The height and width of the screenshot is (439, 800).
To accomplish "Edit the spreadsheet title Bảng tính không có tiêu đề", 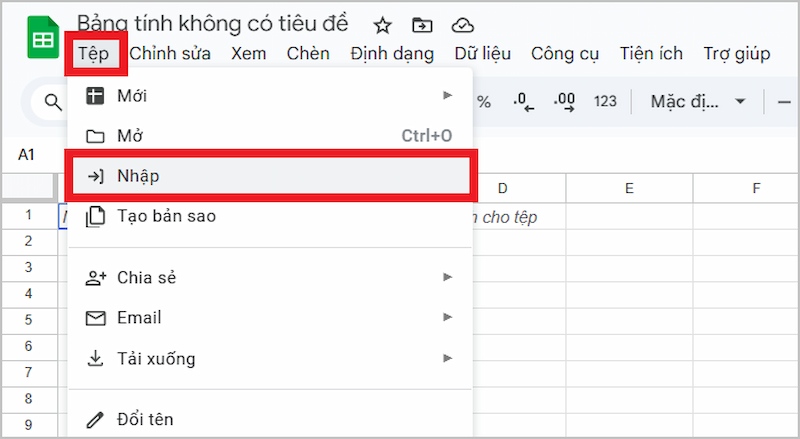I will click(x=213, y=24).
